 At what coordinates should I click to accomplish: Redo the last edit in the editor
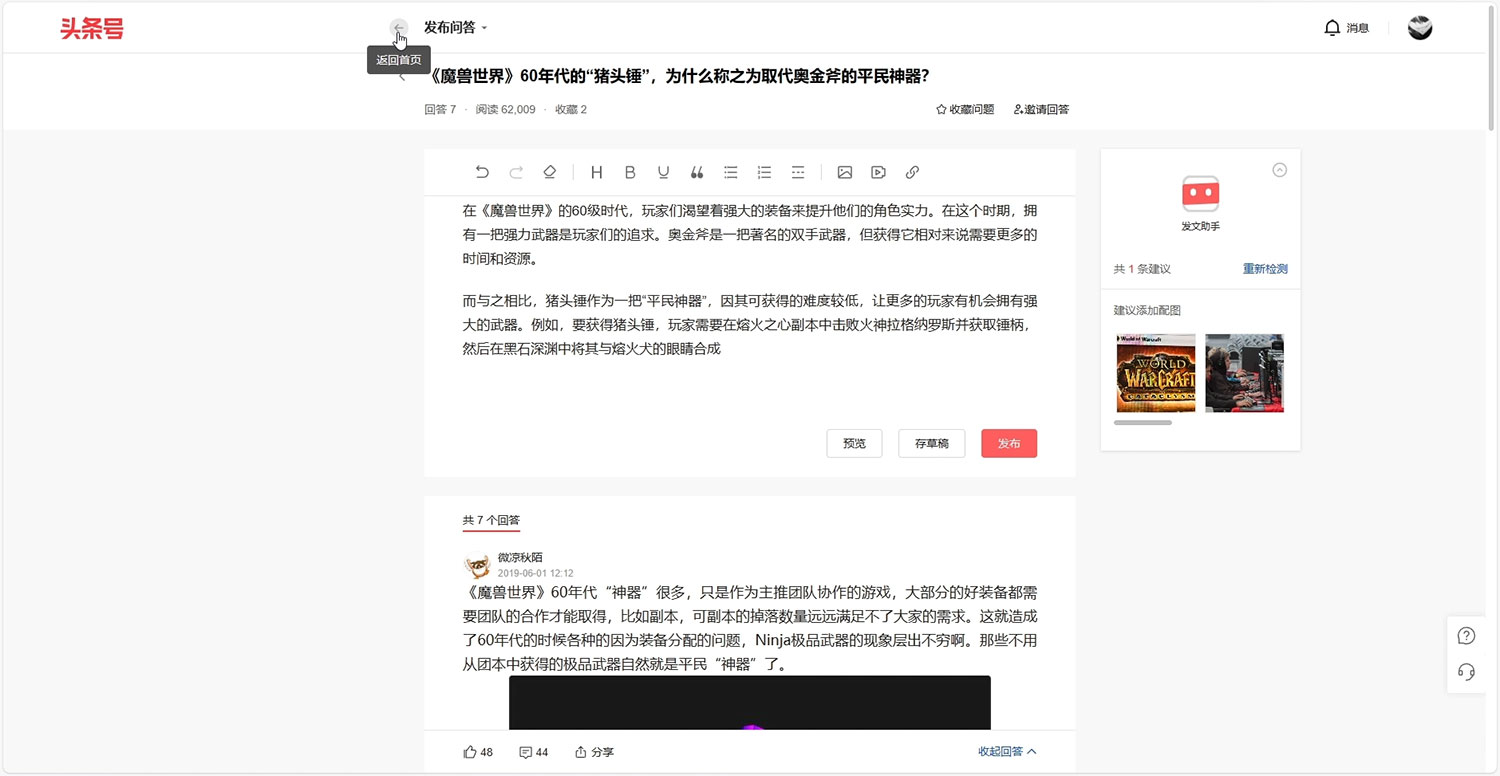(516, 172)
